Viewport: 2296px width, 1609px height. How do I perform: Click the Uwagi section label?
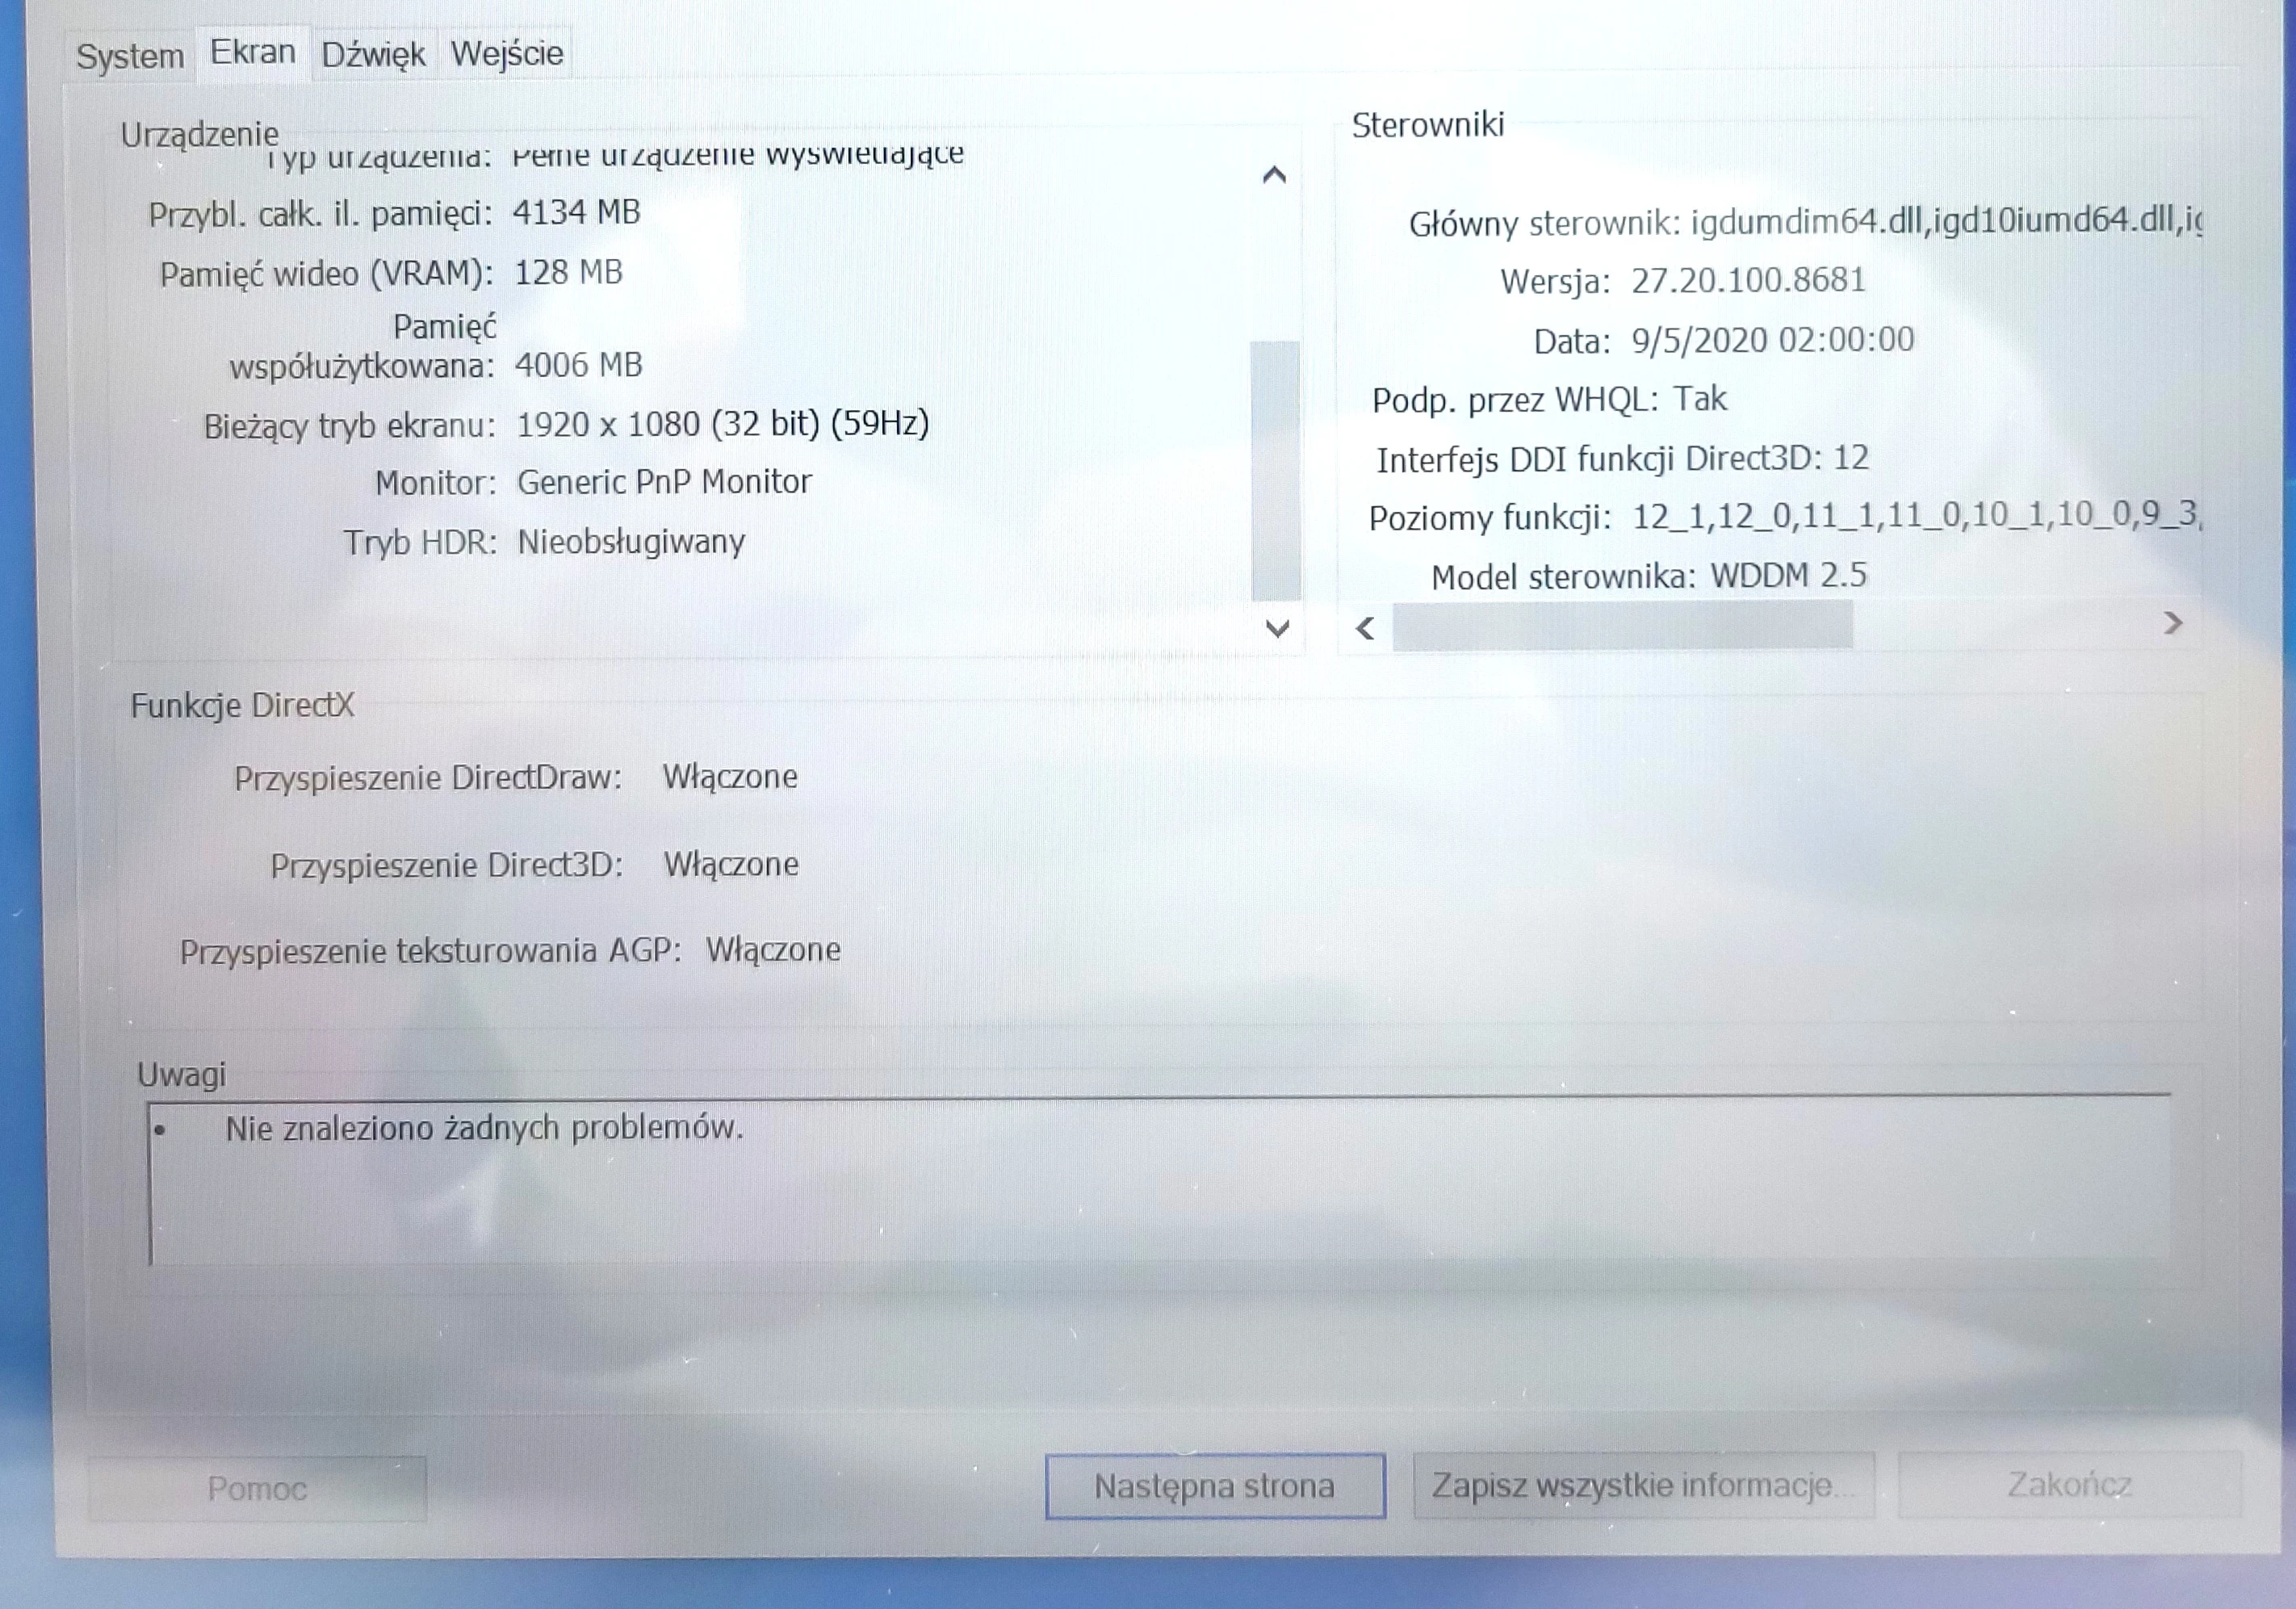tap(181, 1075)
